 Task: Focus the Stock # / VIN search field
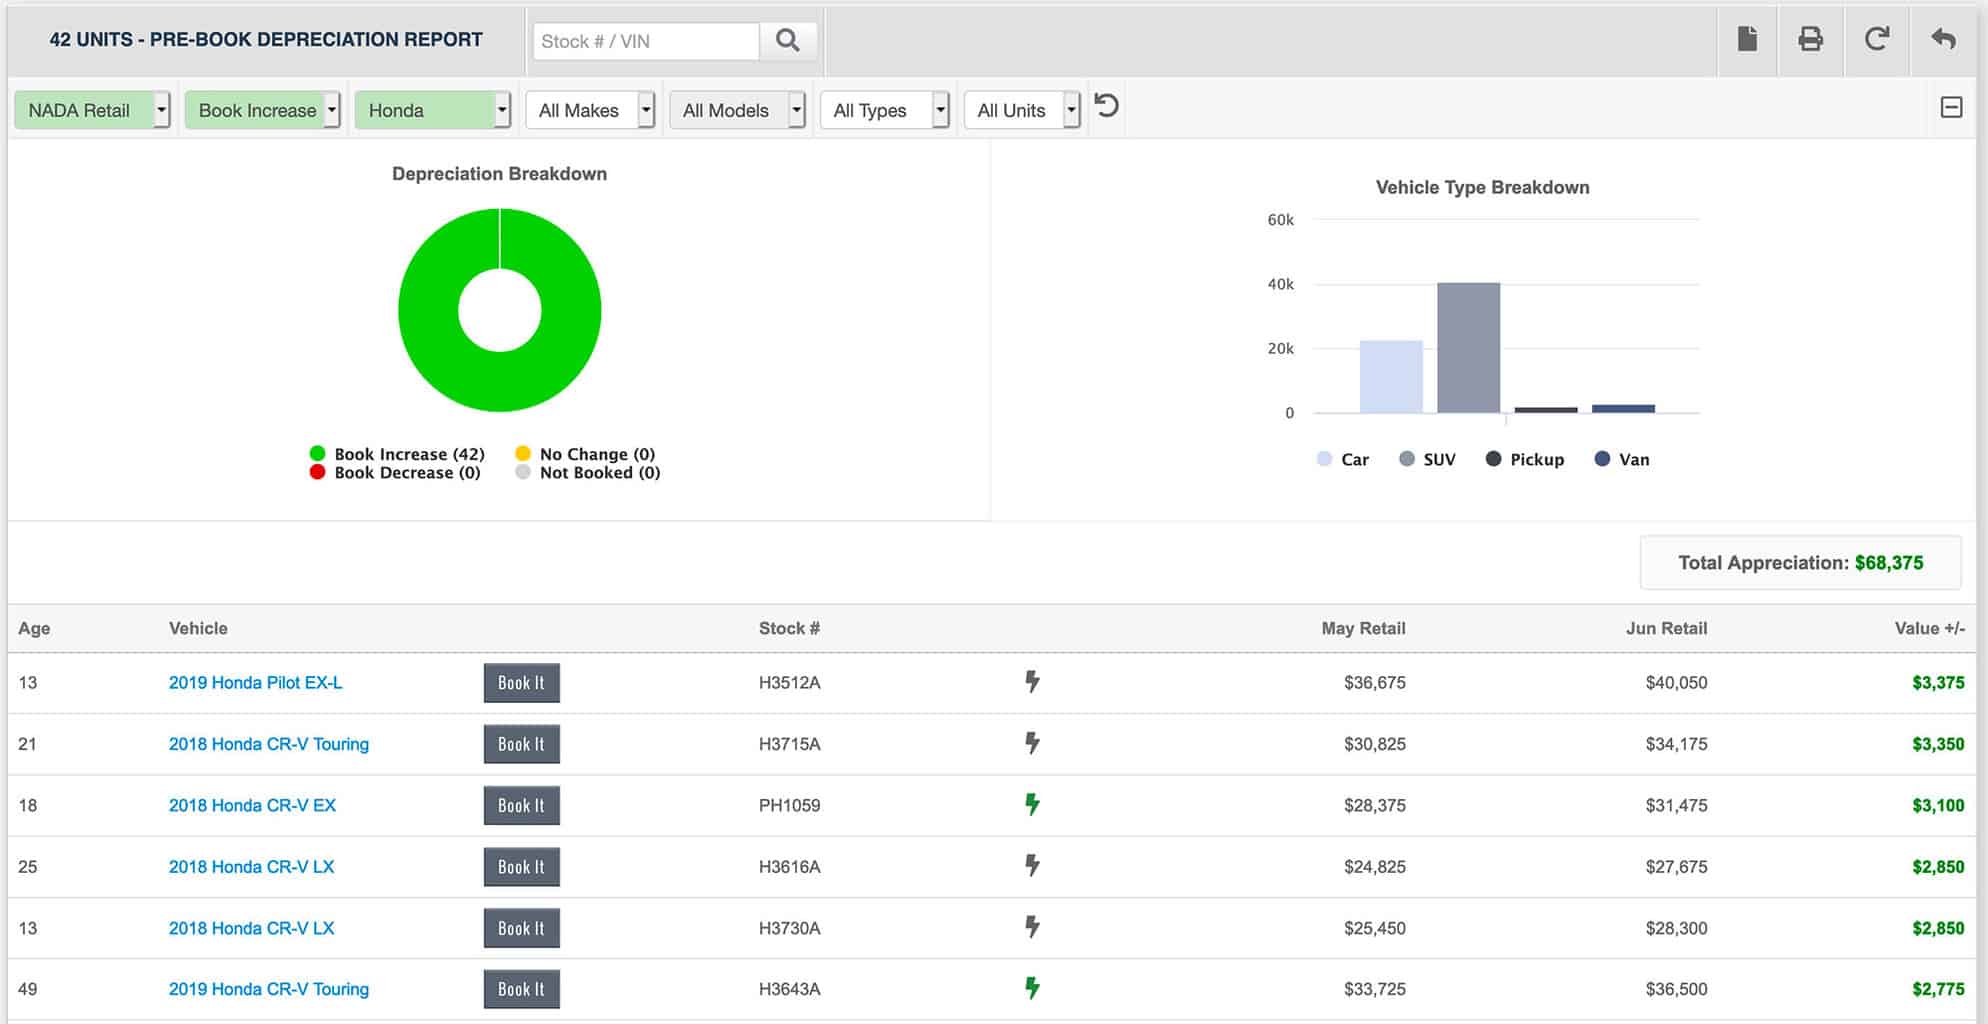[646, 41]
